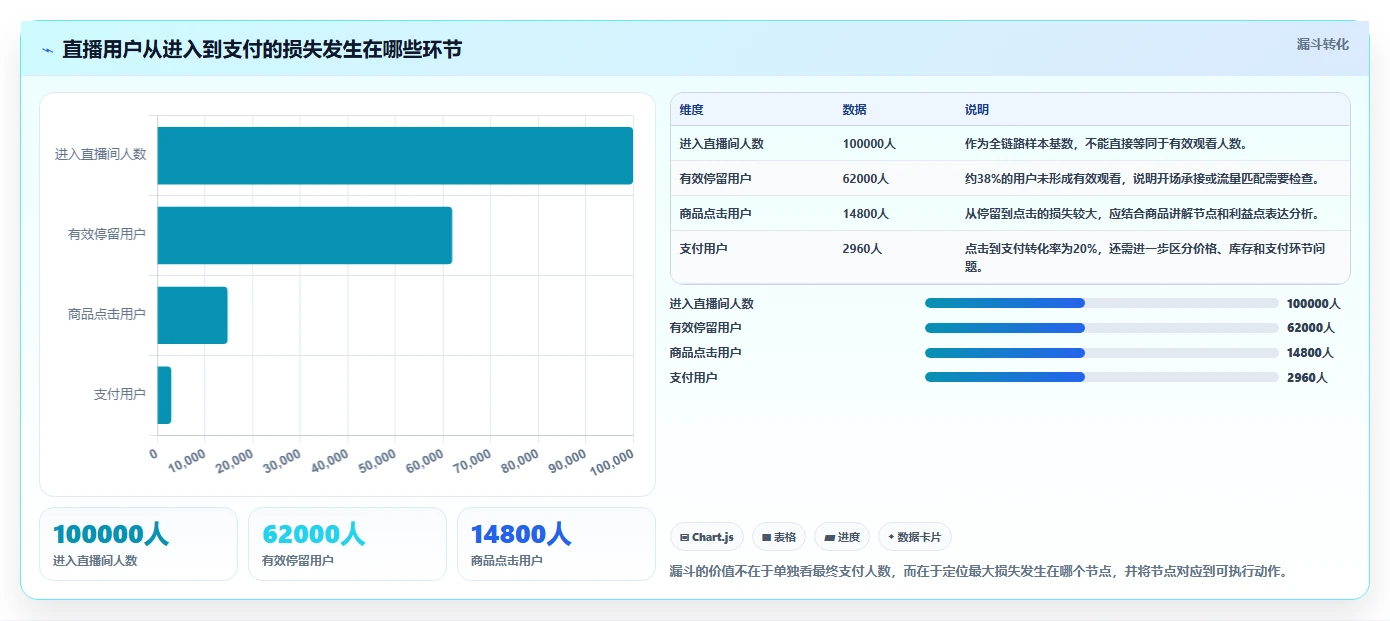This screenshot has width=1390, height=621.
Task: Click the 维度 column header
Action: tap(692, 110)
